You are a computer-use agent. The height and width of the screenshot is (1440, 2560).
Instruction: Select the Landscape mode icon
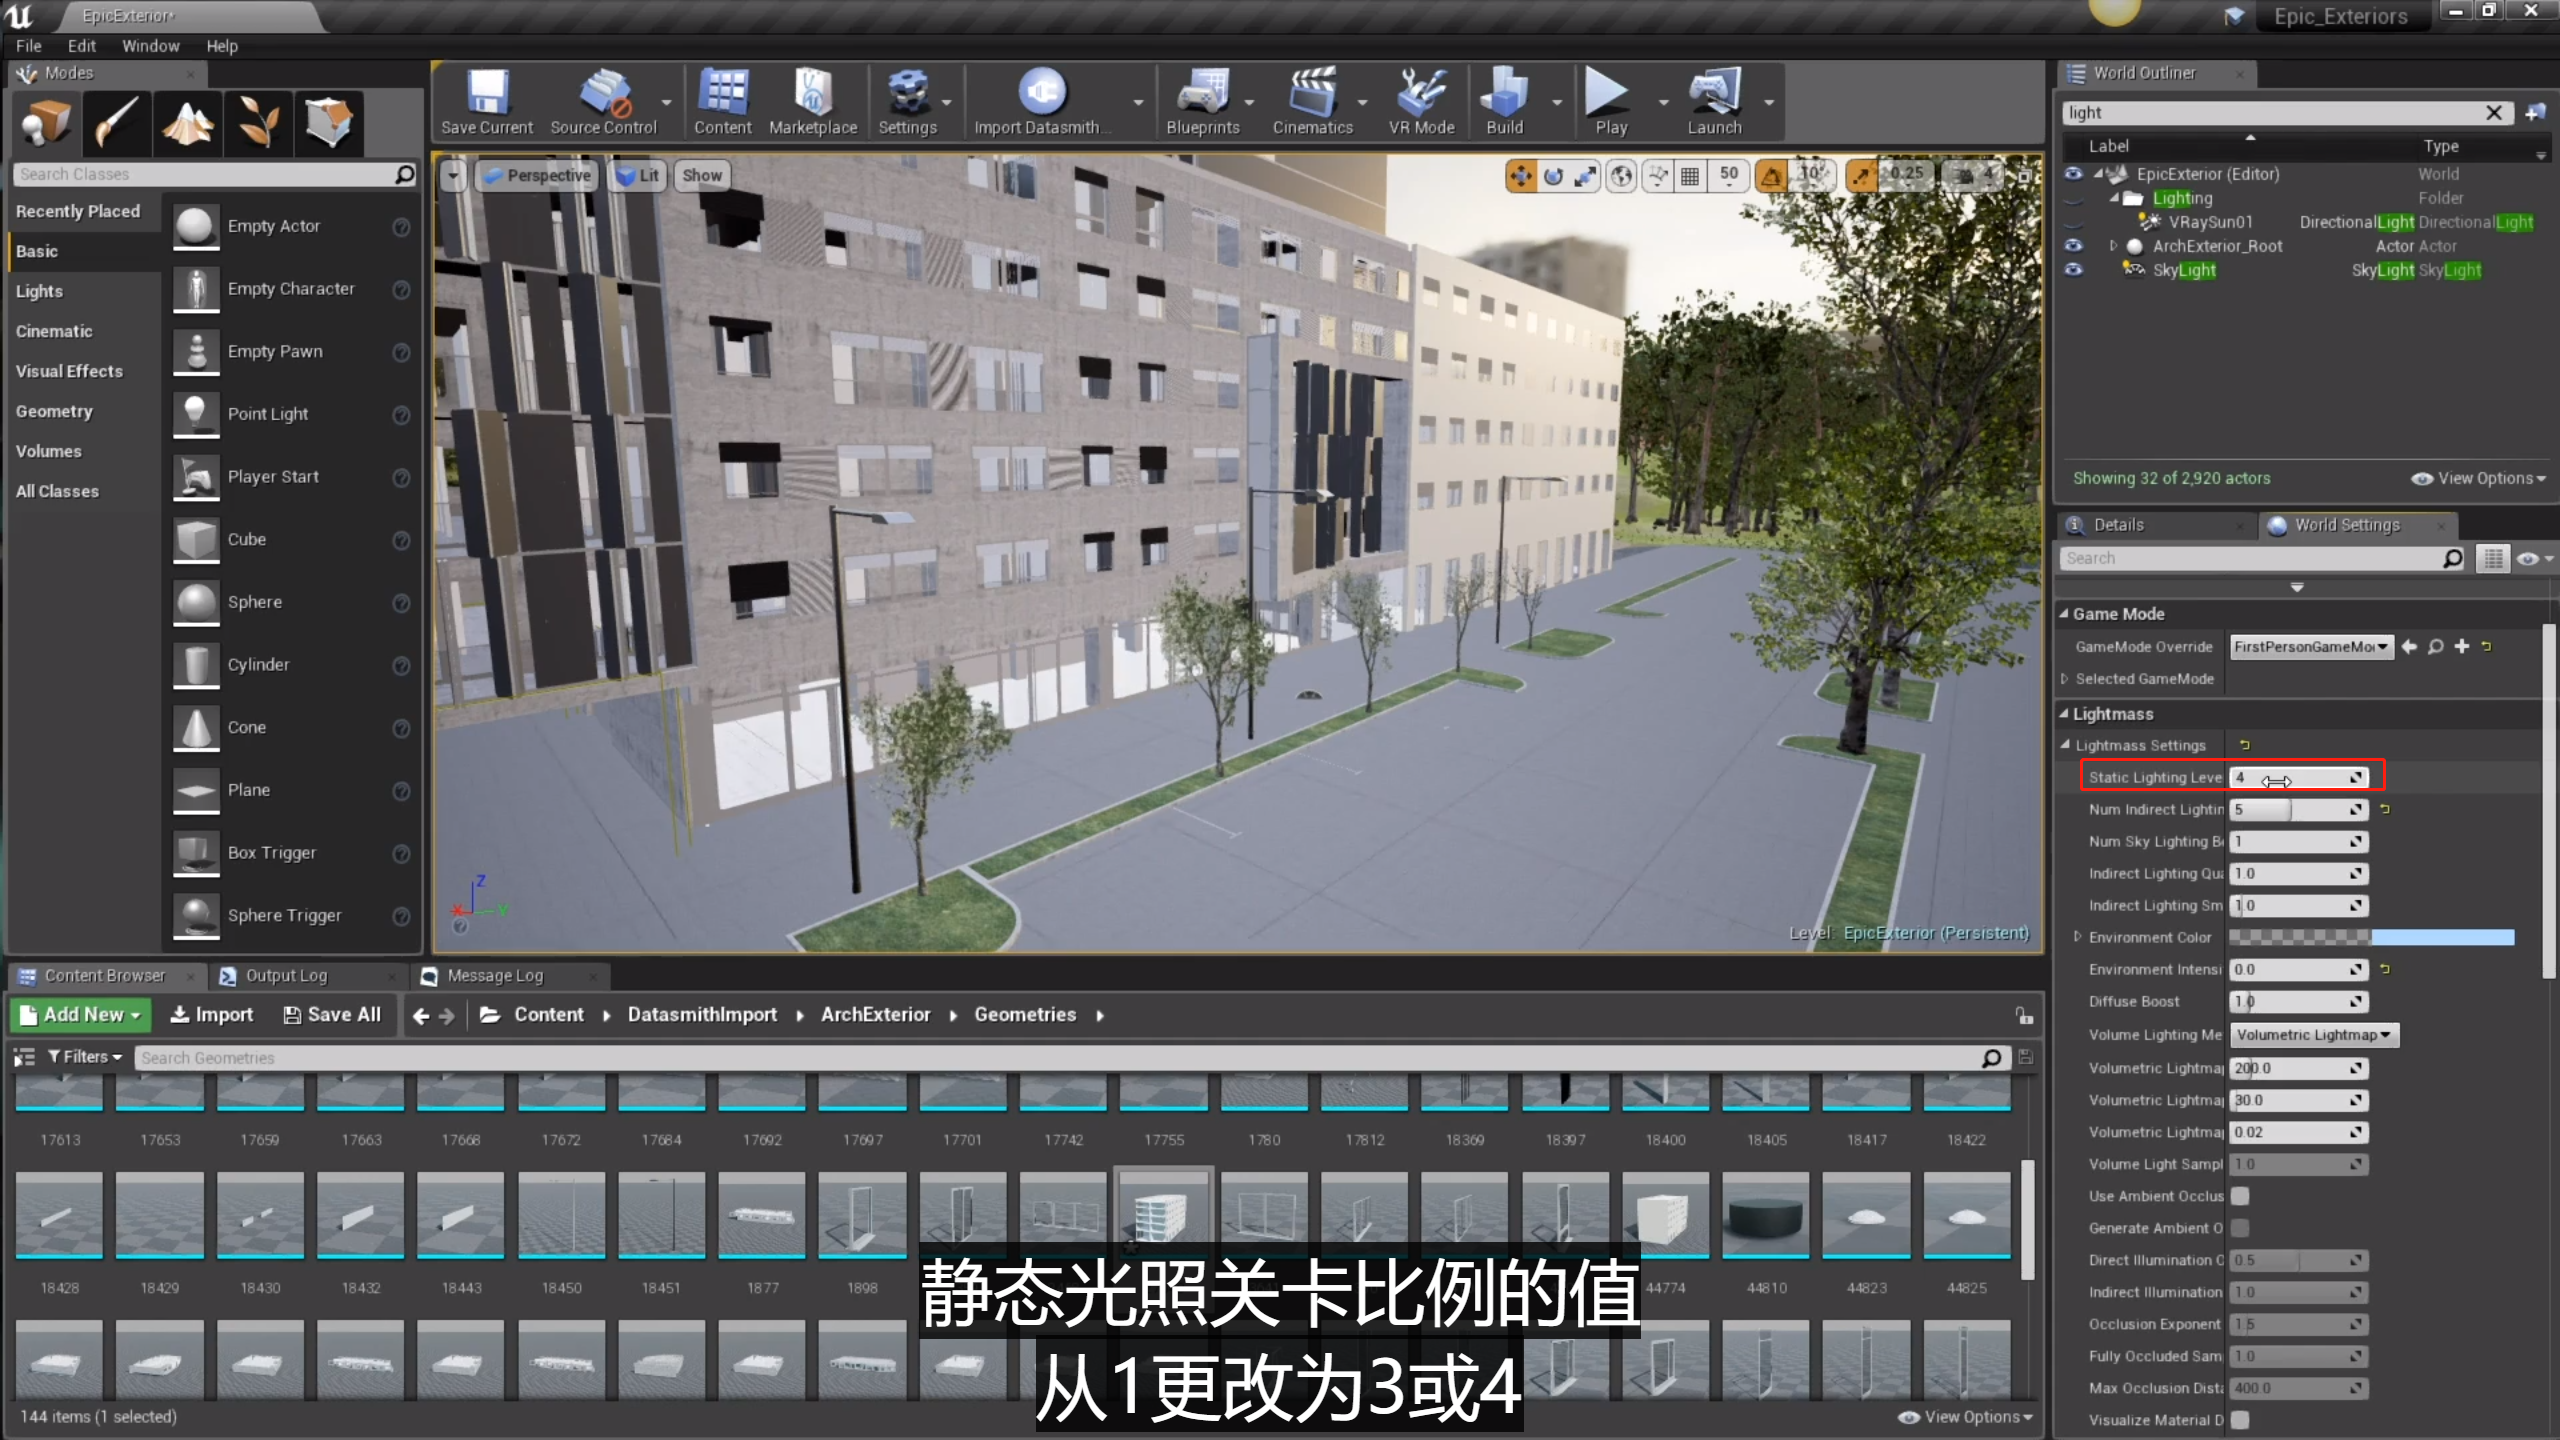(x=188, y=124)
